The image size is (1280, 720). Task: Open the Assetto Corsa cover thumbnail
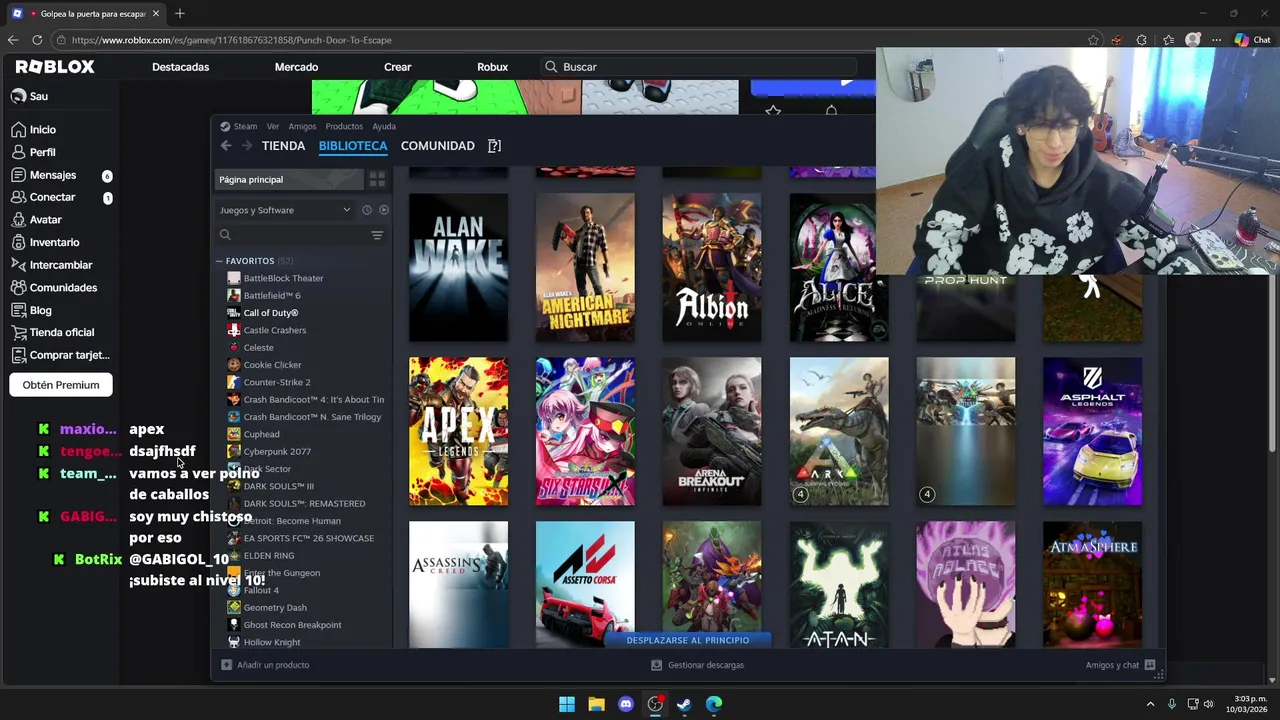tap(585, 584)
